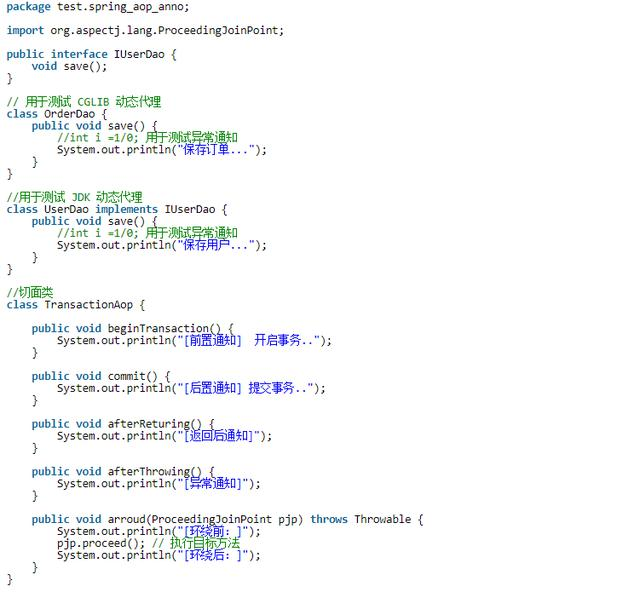
Task: Select the import ProceedingJoinPoint line
Action: tap(145, 31)
